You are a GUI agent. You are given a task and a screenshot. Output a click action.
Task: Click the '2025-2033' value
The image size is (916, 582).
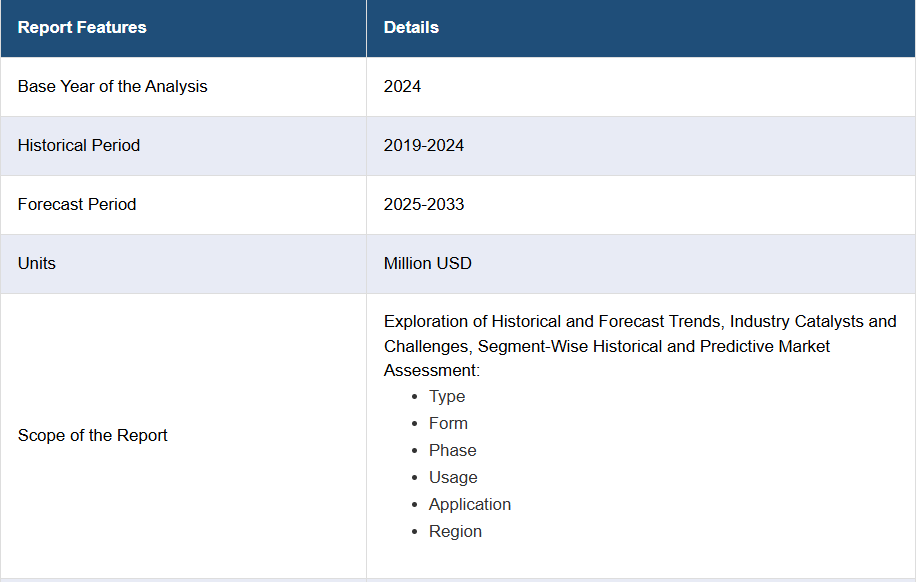424,205
